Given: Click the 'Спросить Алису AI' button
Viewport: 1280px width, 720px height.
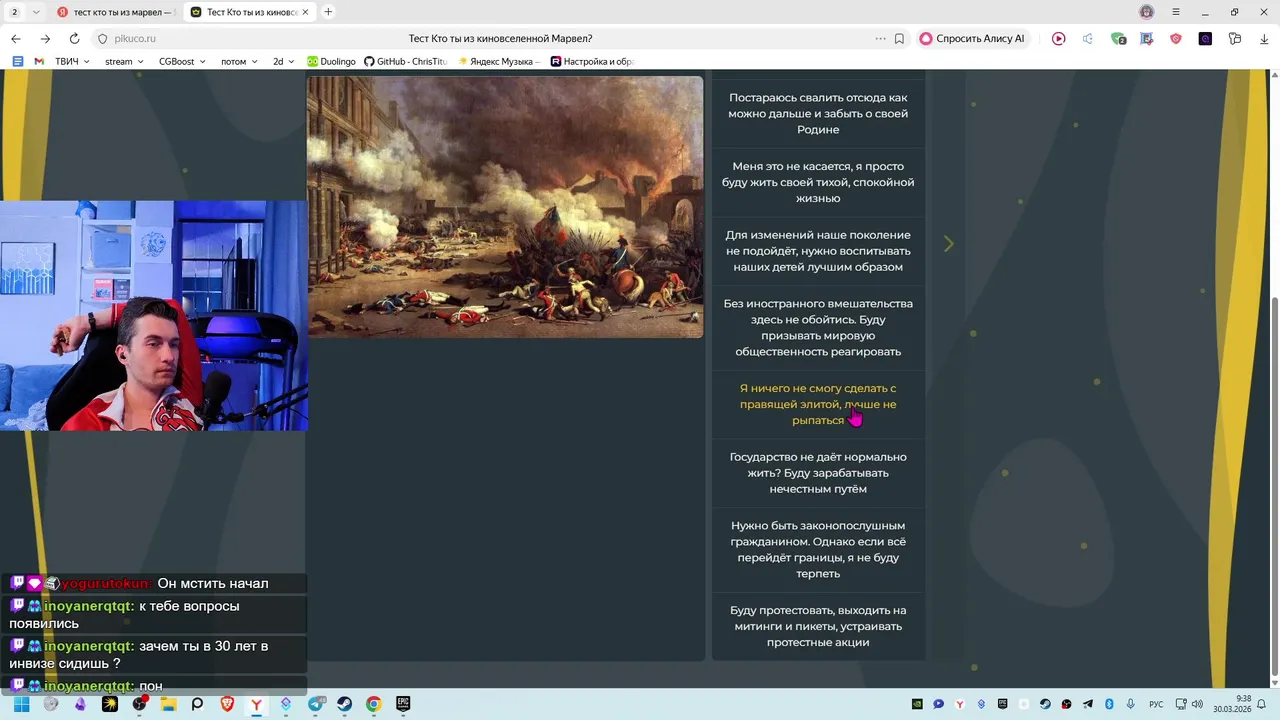Looking at the screenshot, I should pos(973,38).
